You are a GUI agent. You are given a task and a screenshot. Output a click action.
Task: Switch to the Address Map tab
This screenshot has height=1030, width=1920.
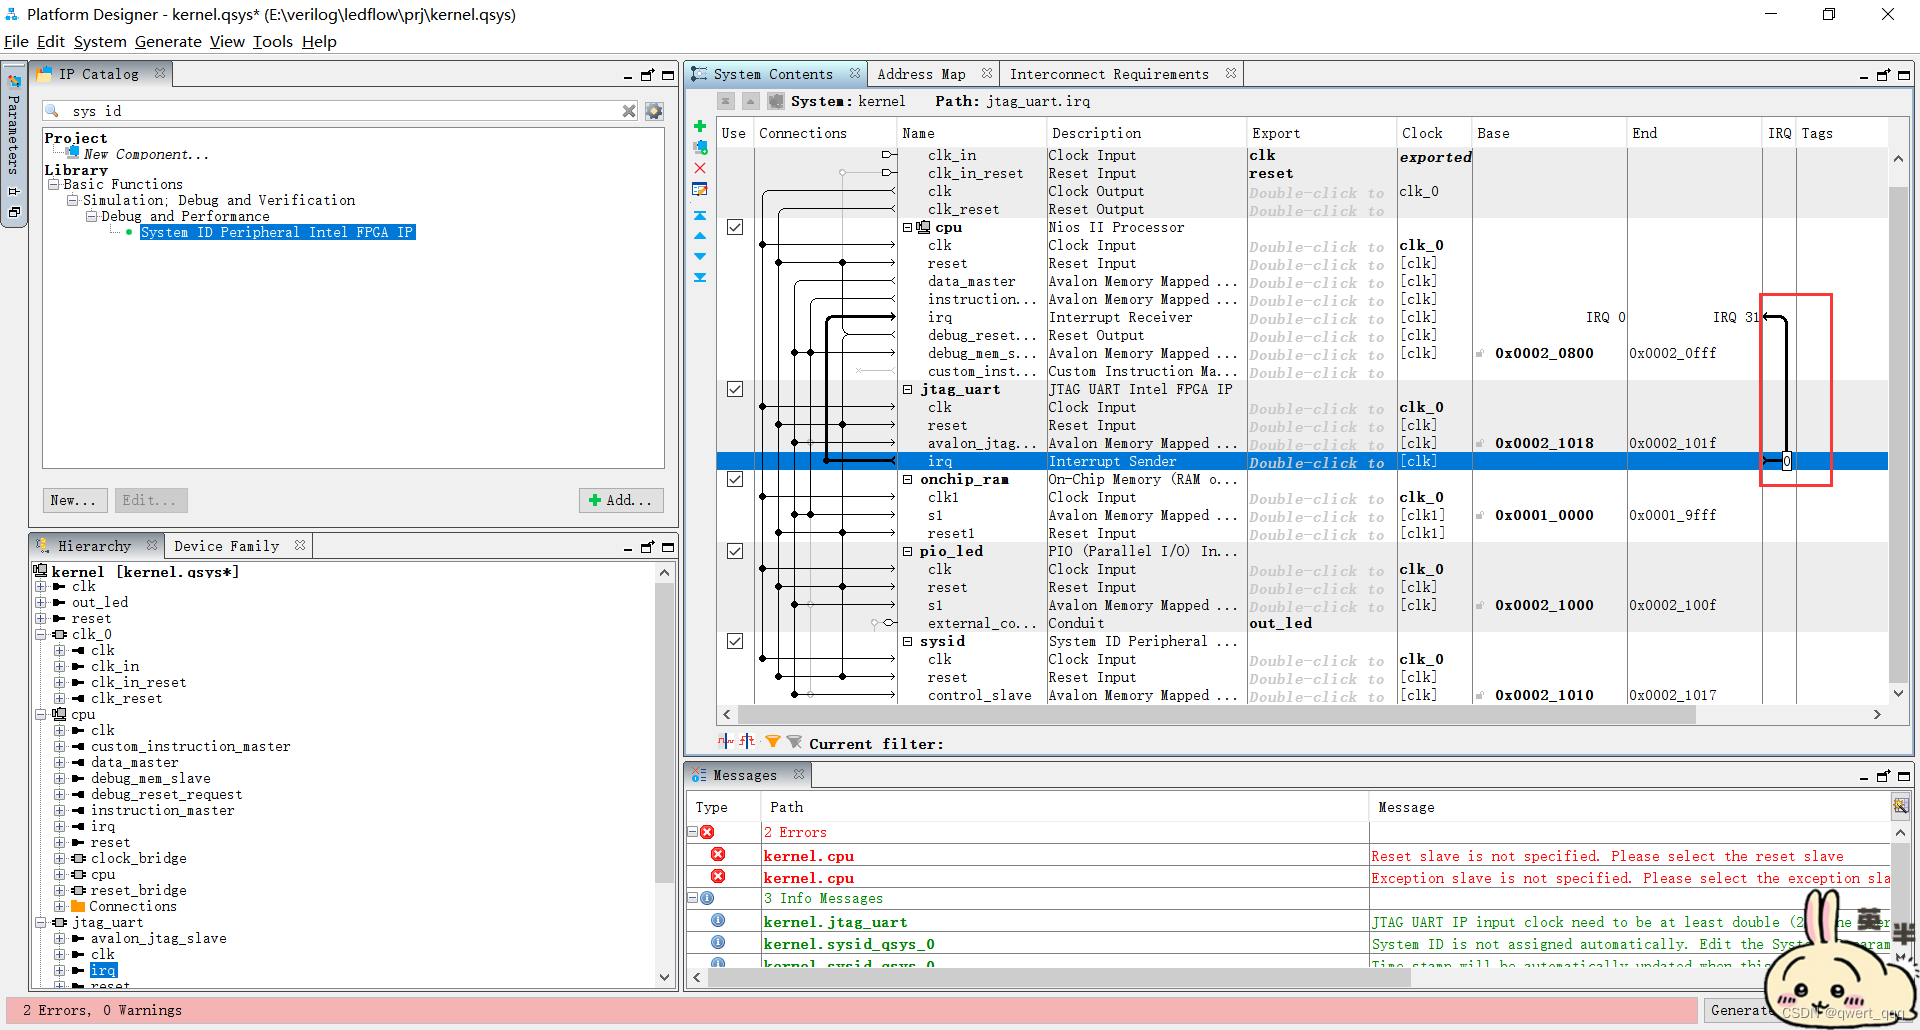coord(921,74)
